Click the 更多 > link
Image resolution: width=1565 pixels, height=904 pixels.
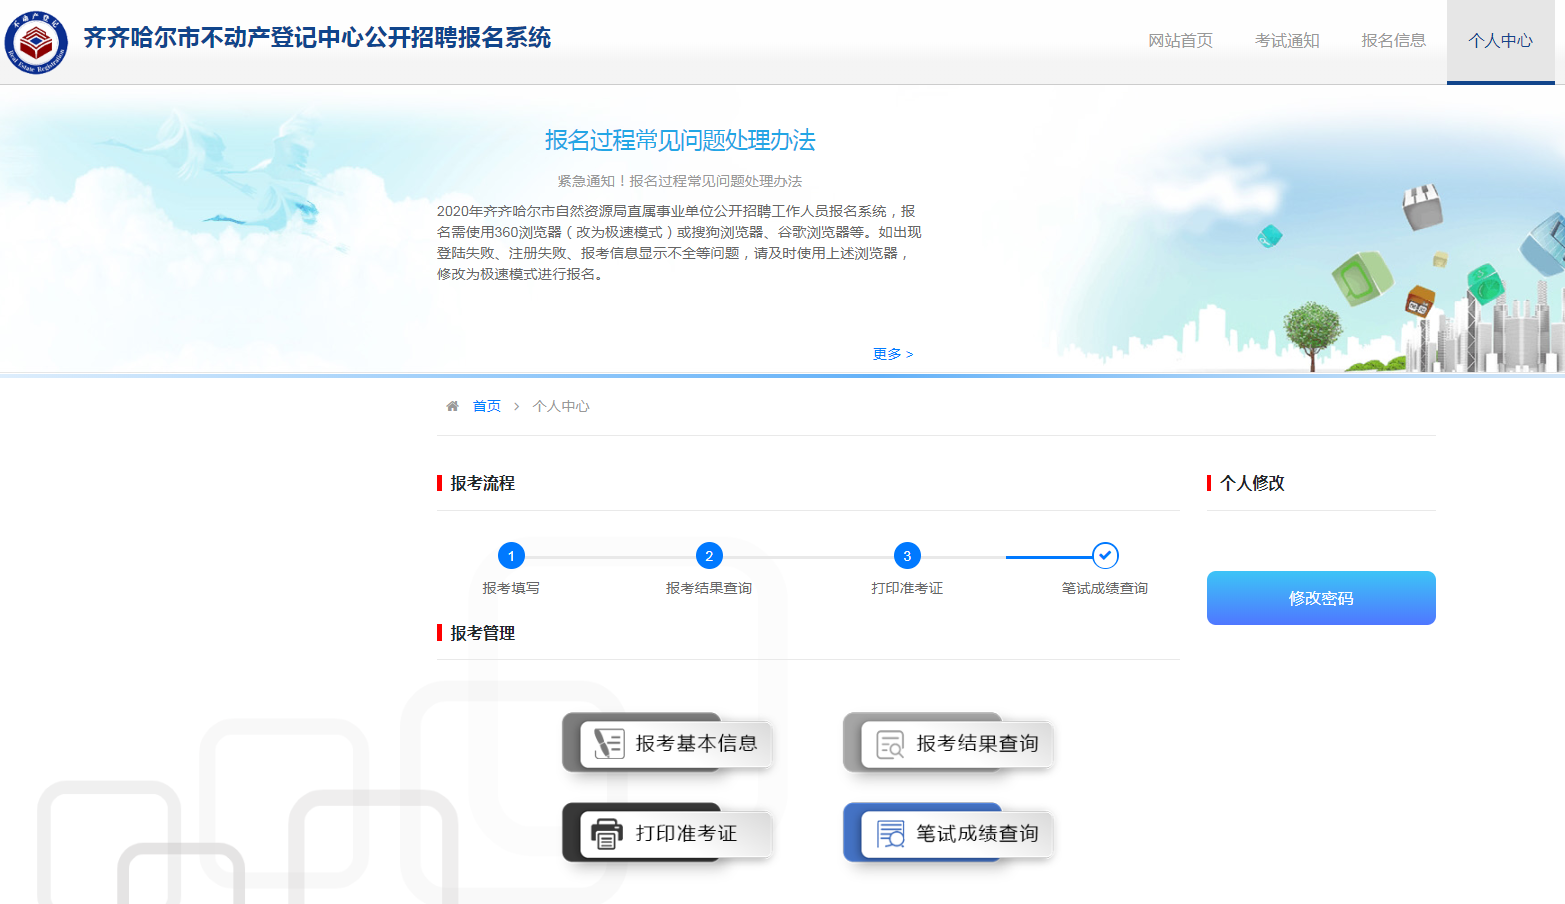pyautogui.click(x=893, y=354)
